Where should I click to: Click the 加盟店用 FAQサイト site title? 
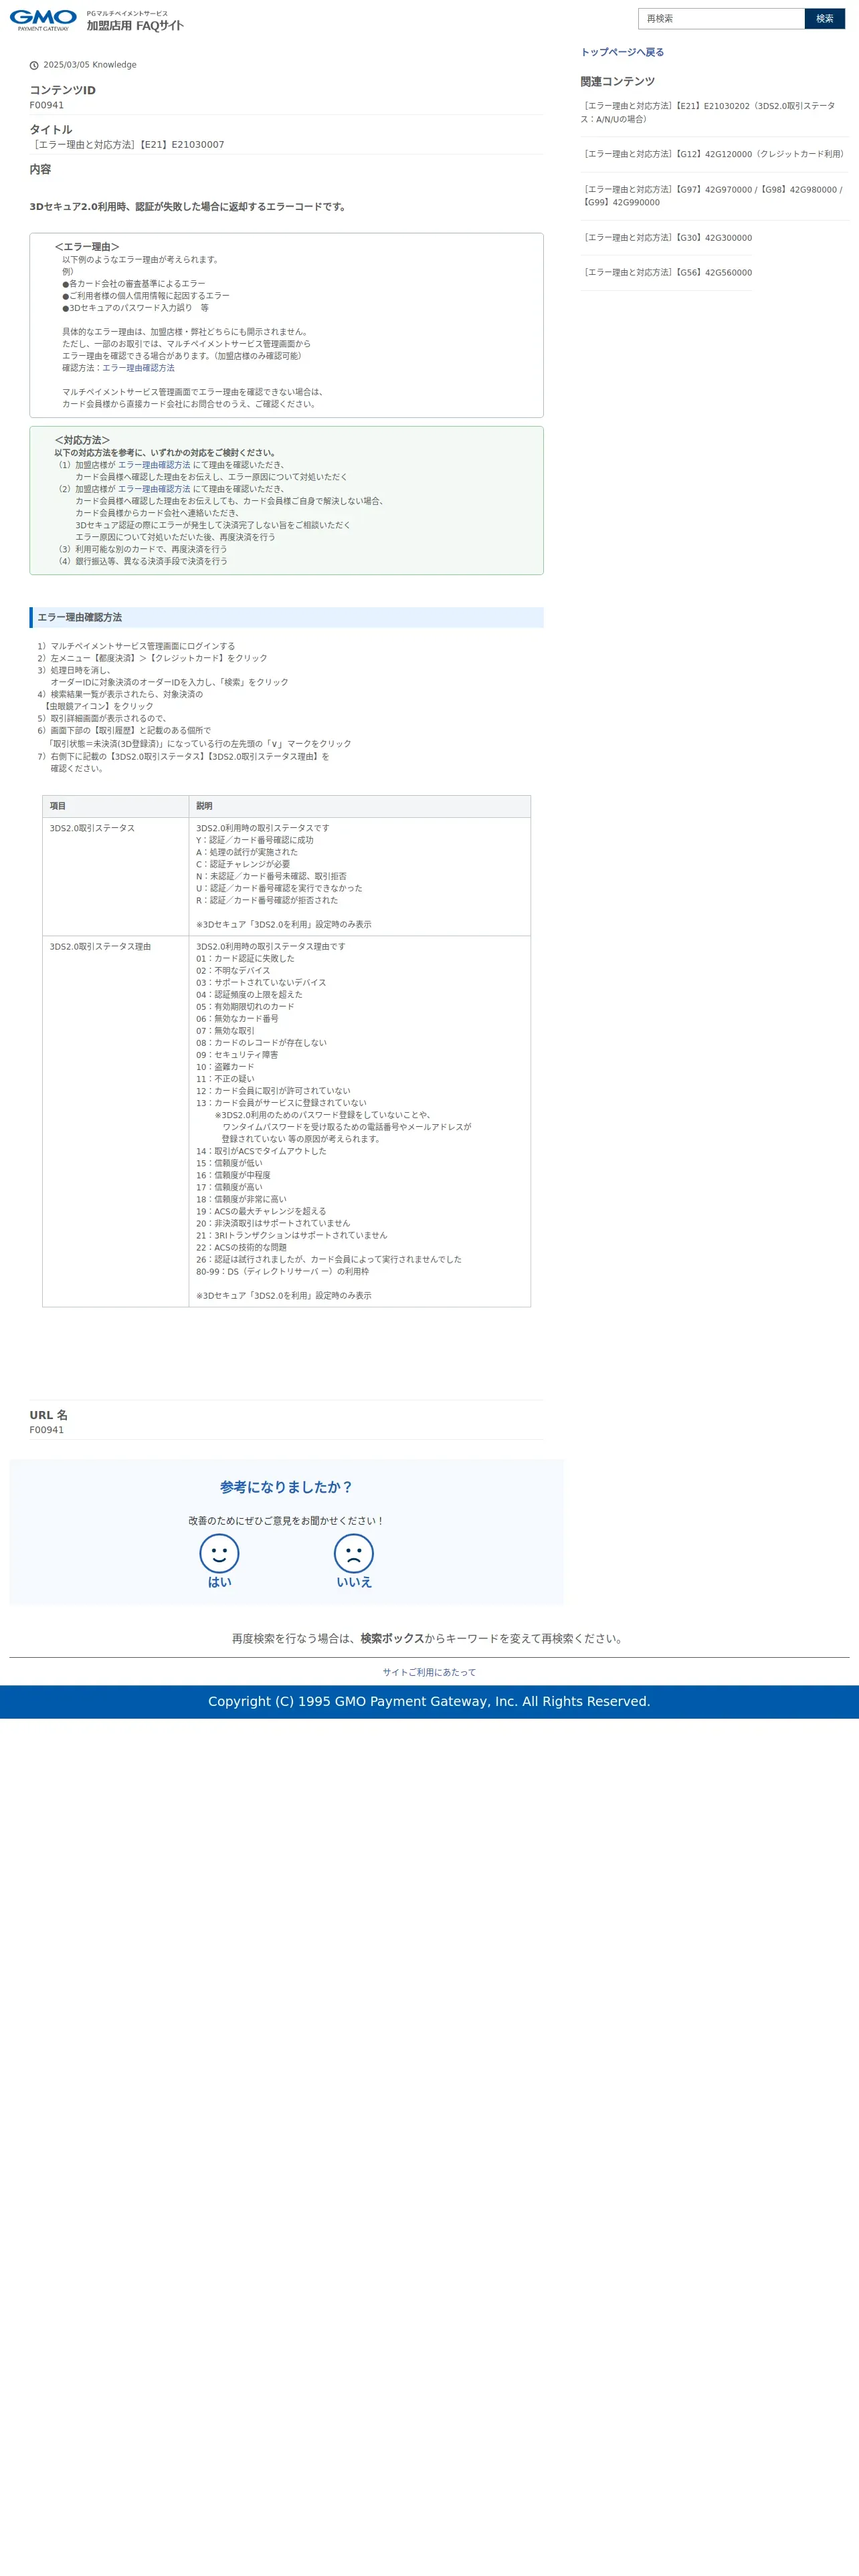[135, 26]
